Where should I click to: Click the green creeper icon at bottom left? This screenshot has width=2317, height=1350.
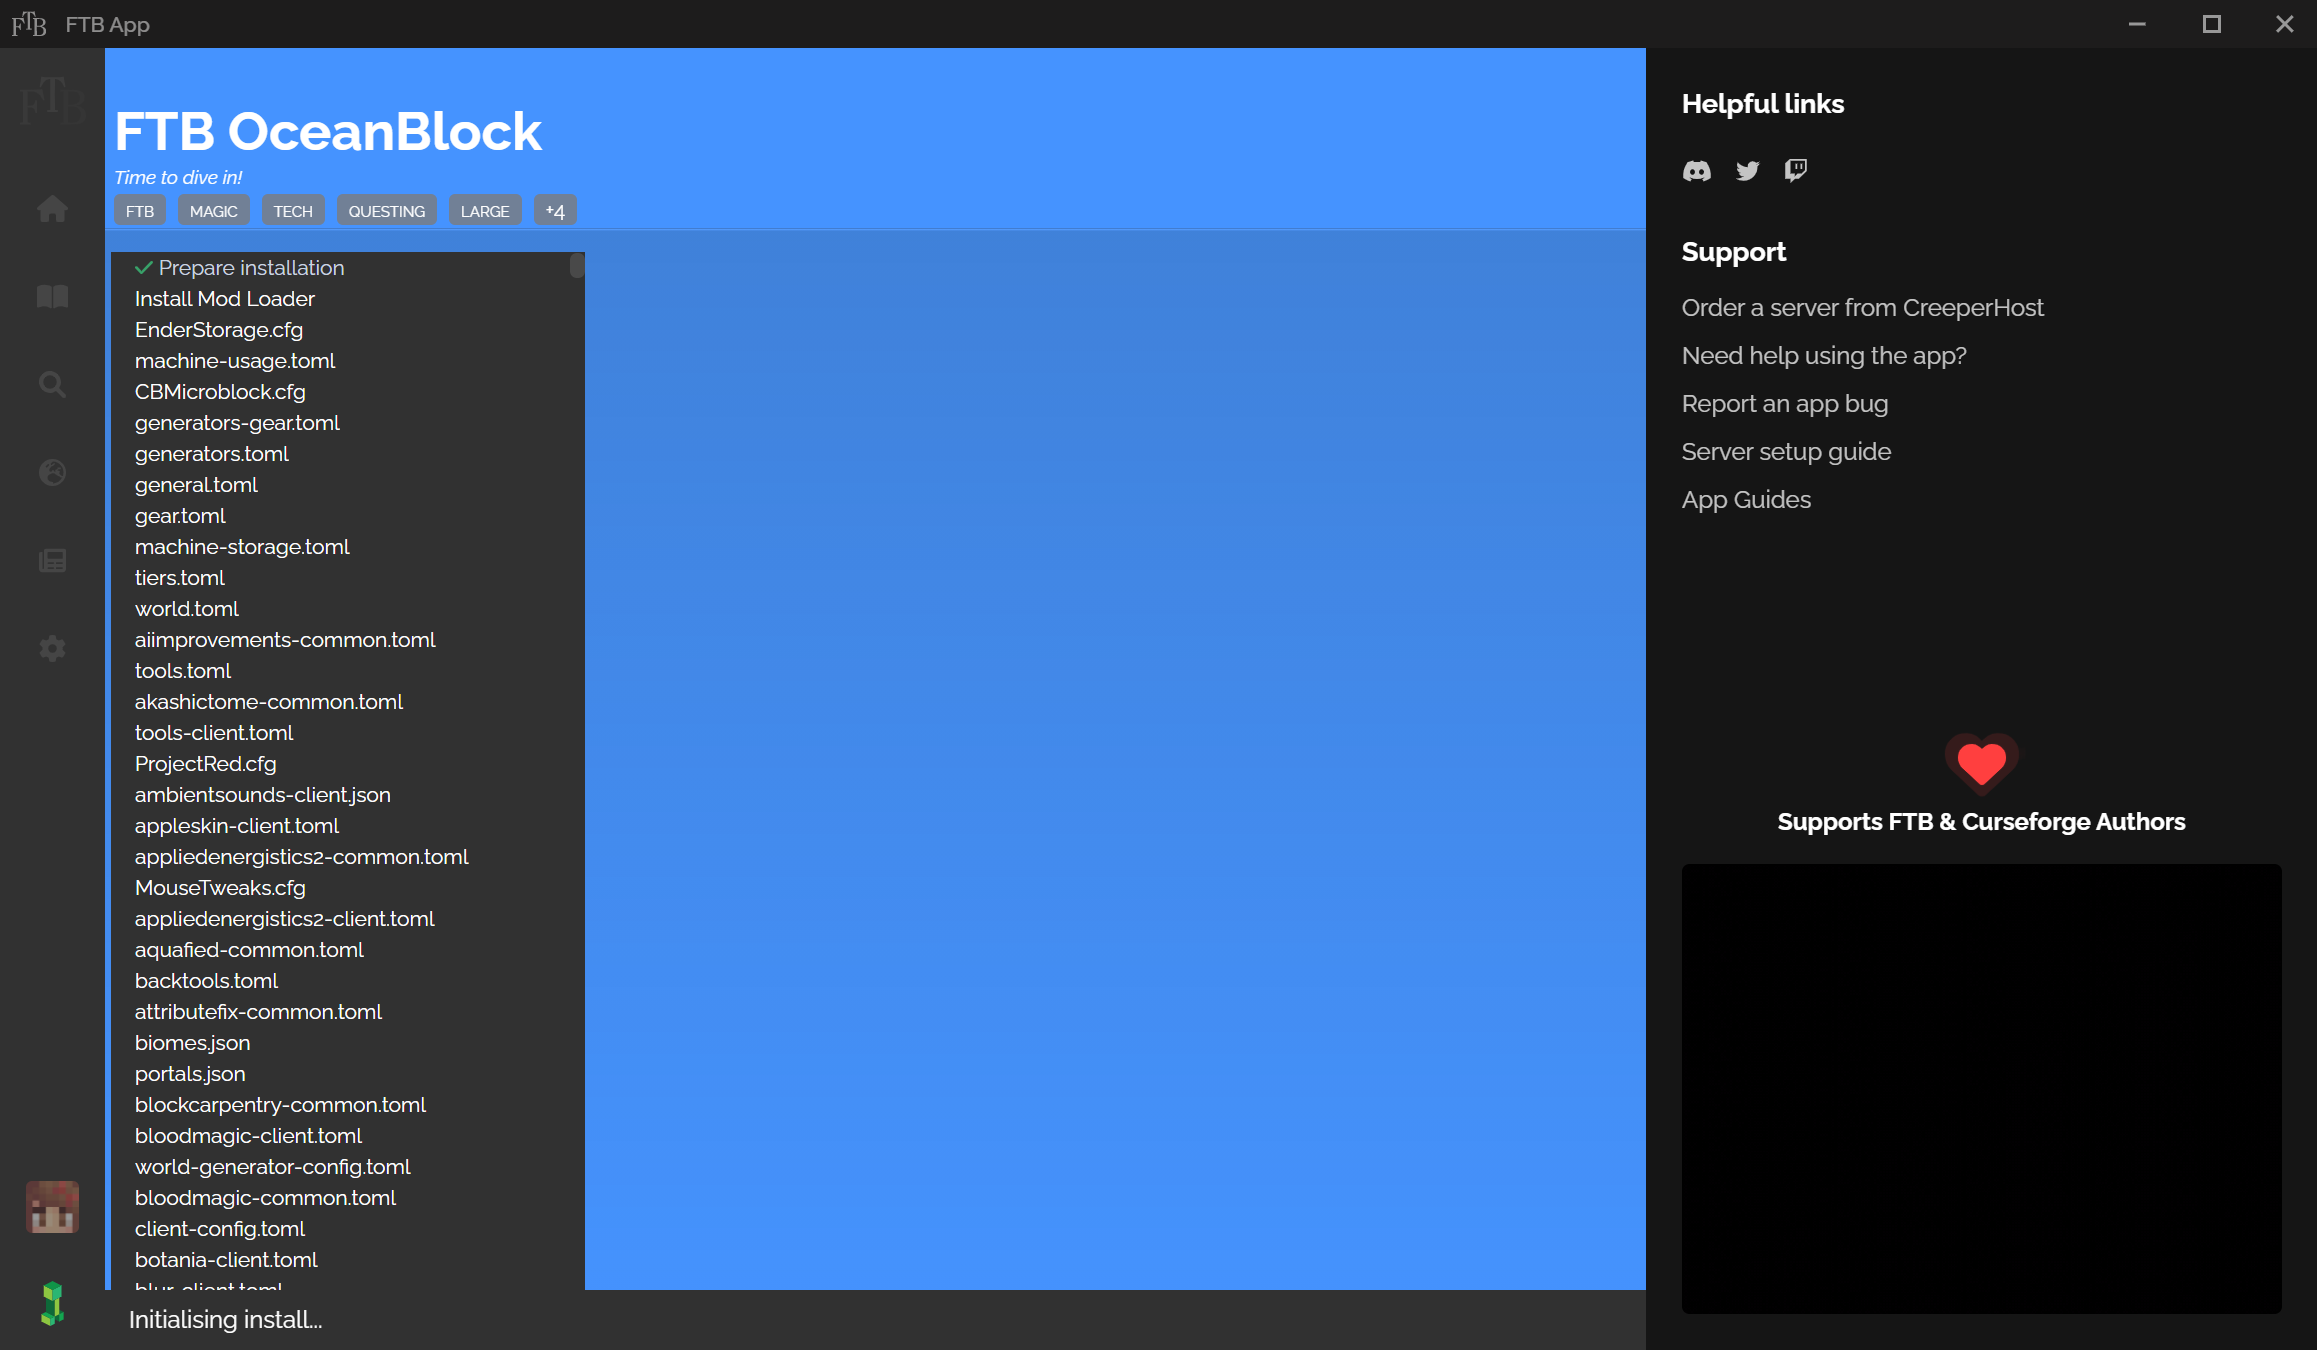[52, 1303]
